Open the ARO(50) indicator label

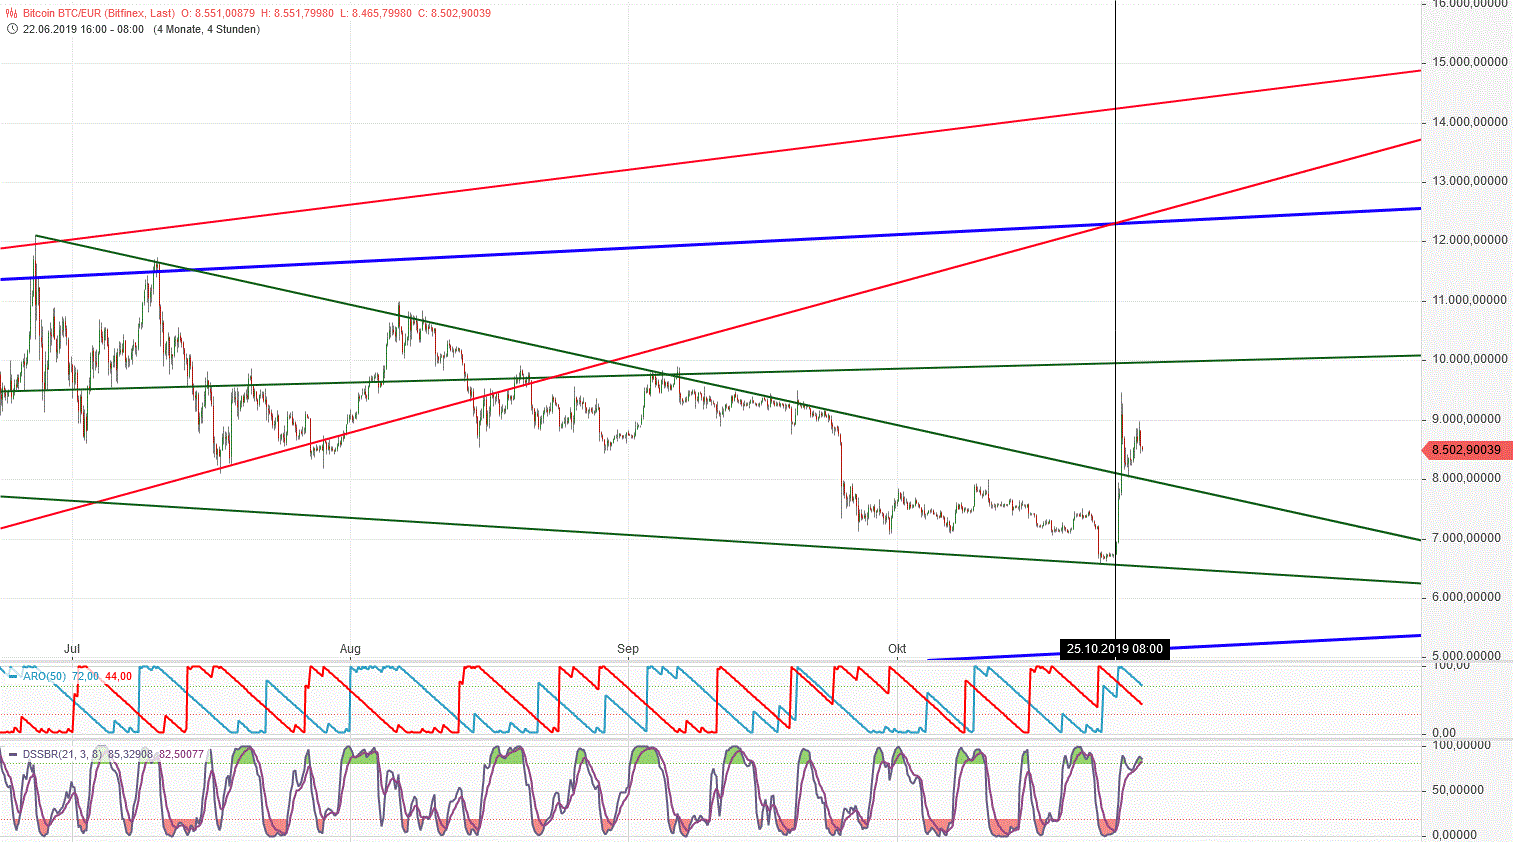click(45, 677)
